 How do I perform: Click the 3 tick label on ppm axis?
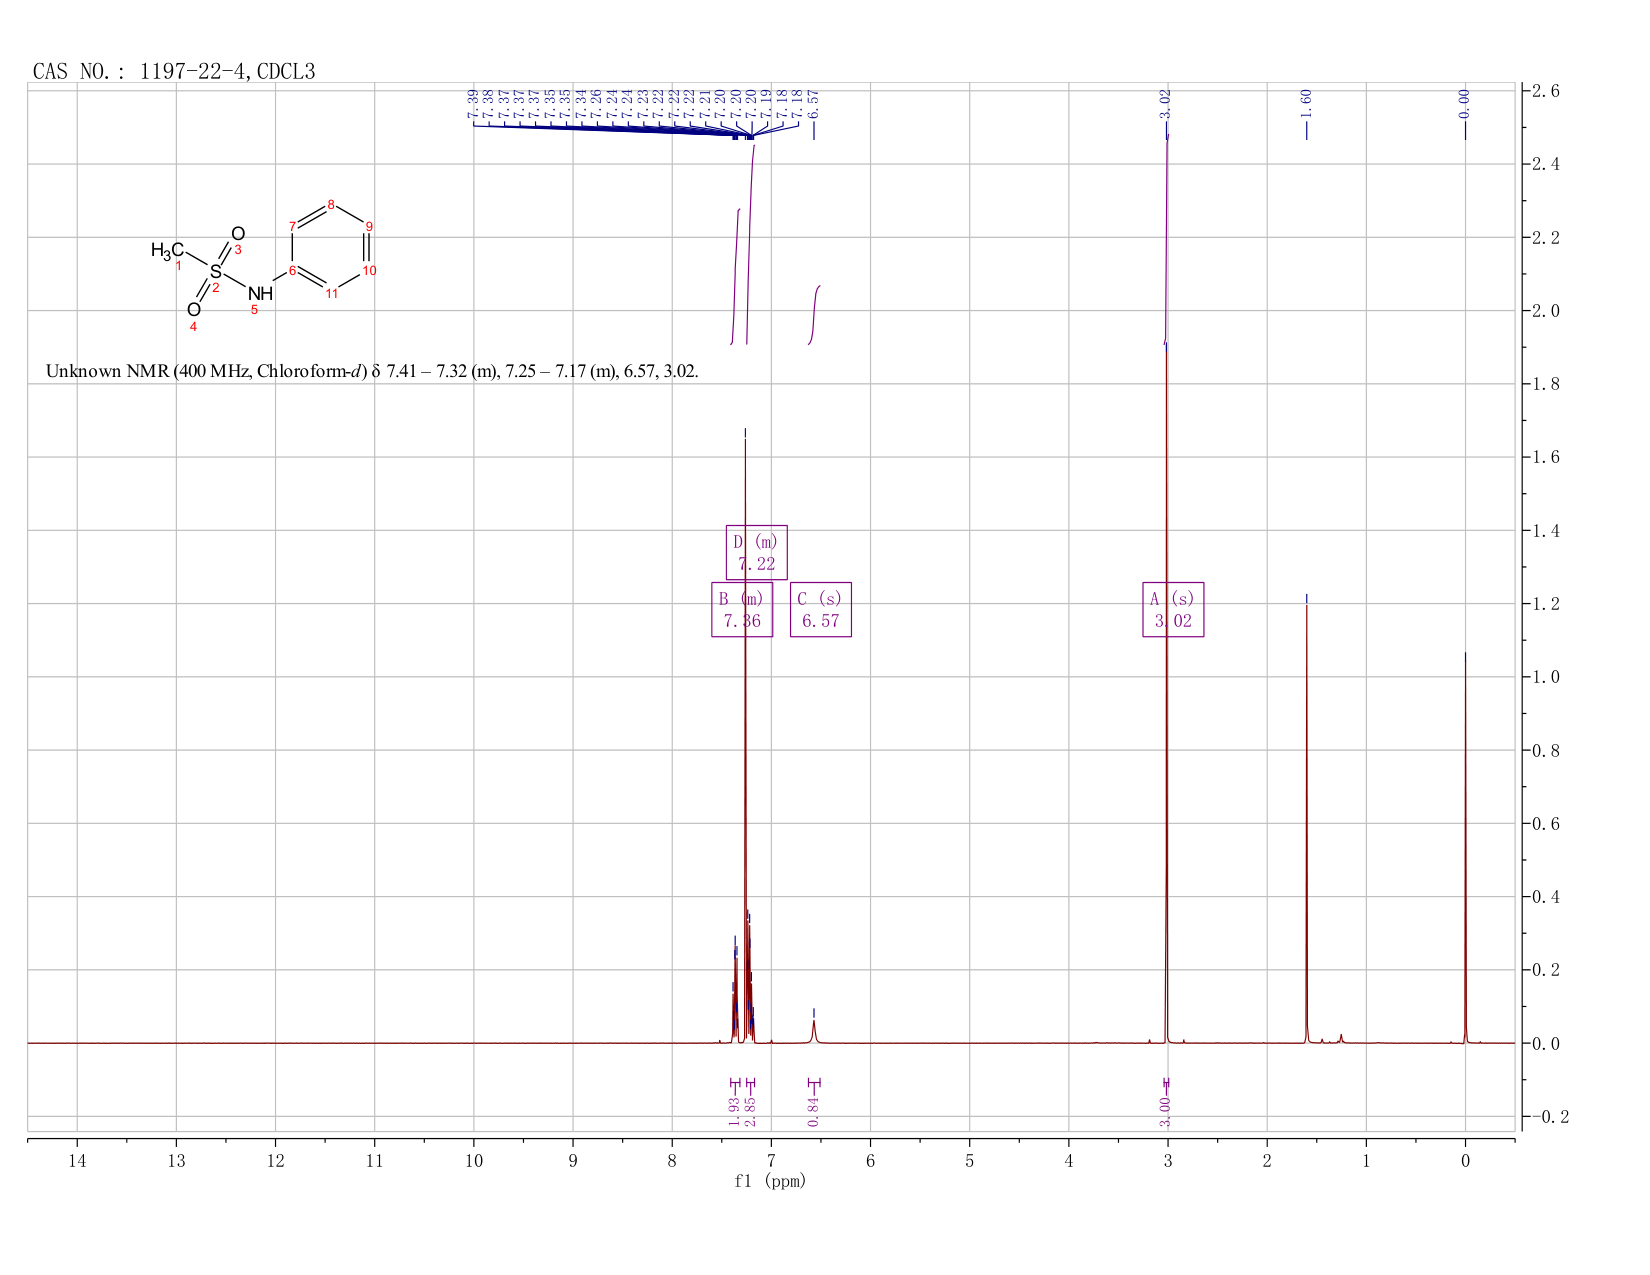pyautogui.click(x=1167, y=1161)
